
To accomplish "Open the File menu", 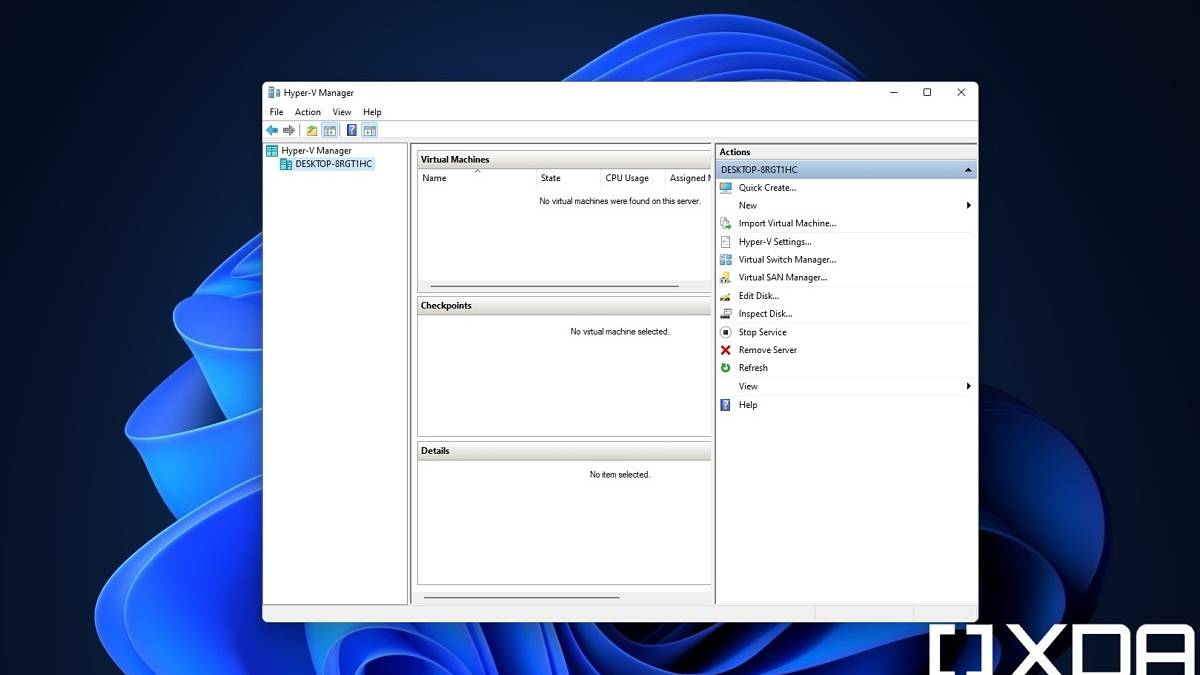I will pos(276,112).
